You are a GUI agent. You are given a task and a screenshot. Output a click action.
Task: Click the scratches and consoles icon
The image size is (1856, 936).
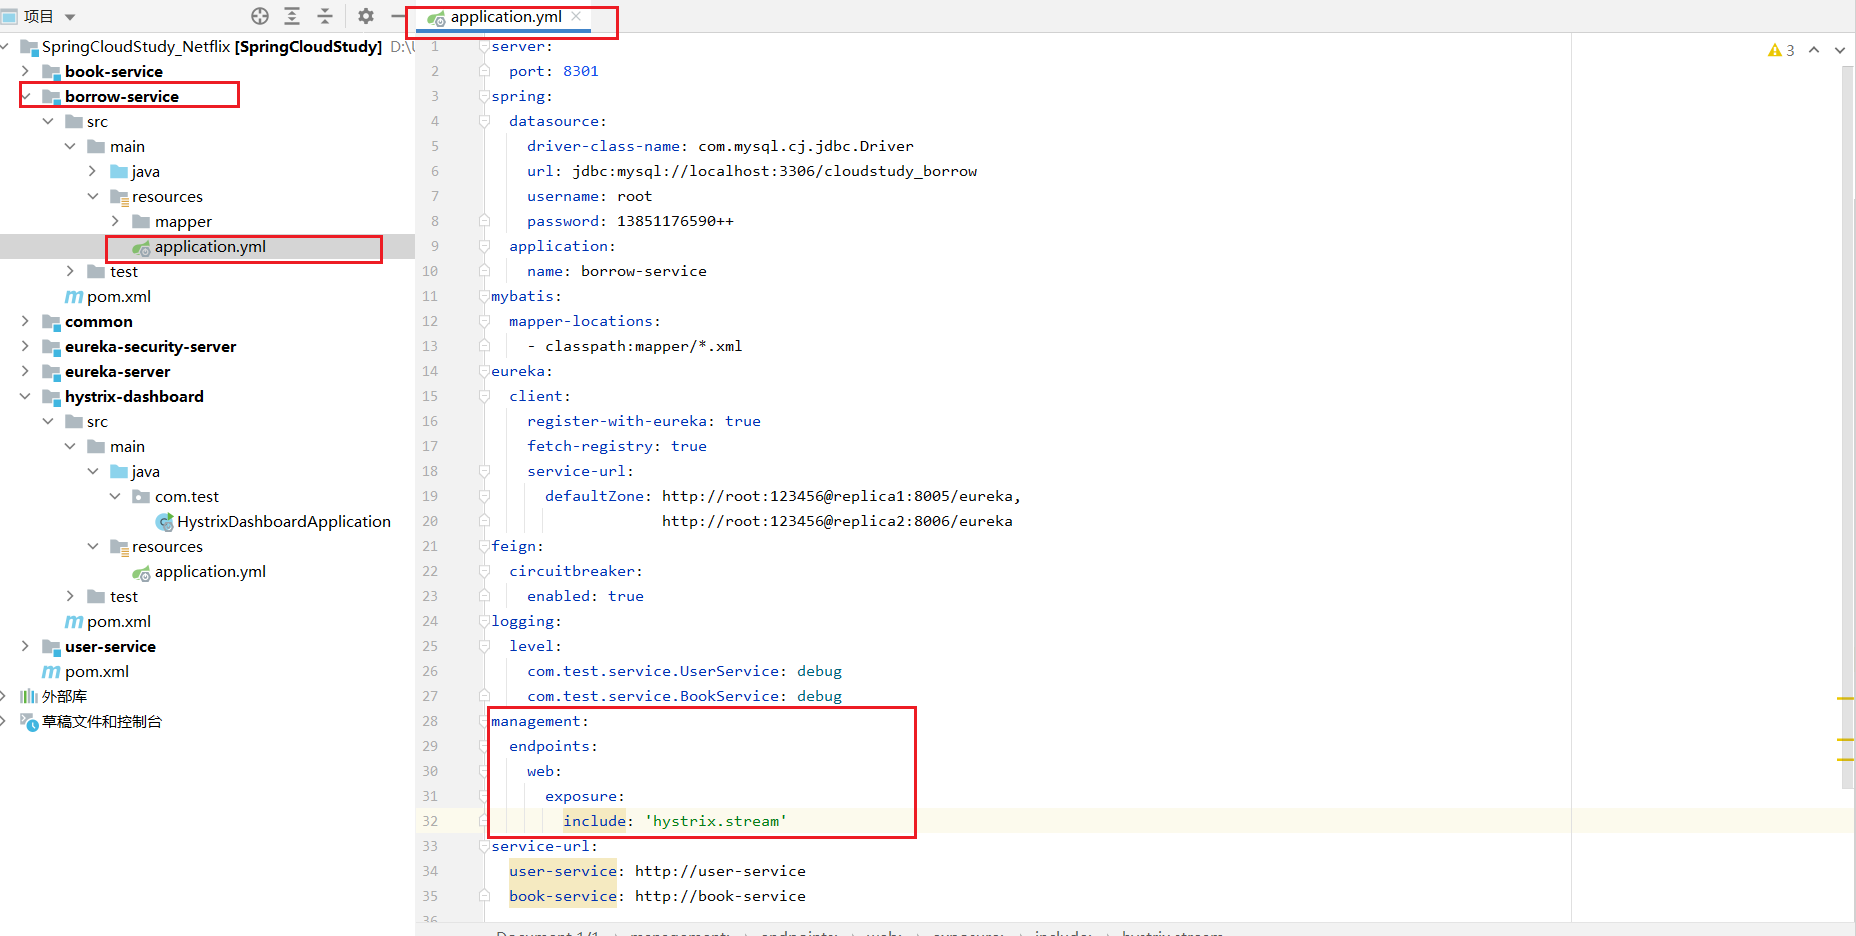pos(29,721)
